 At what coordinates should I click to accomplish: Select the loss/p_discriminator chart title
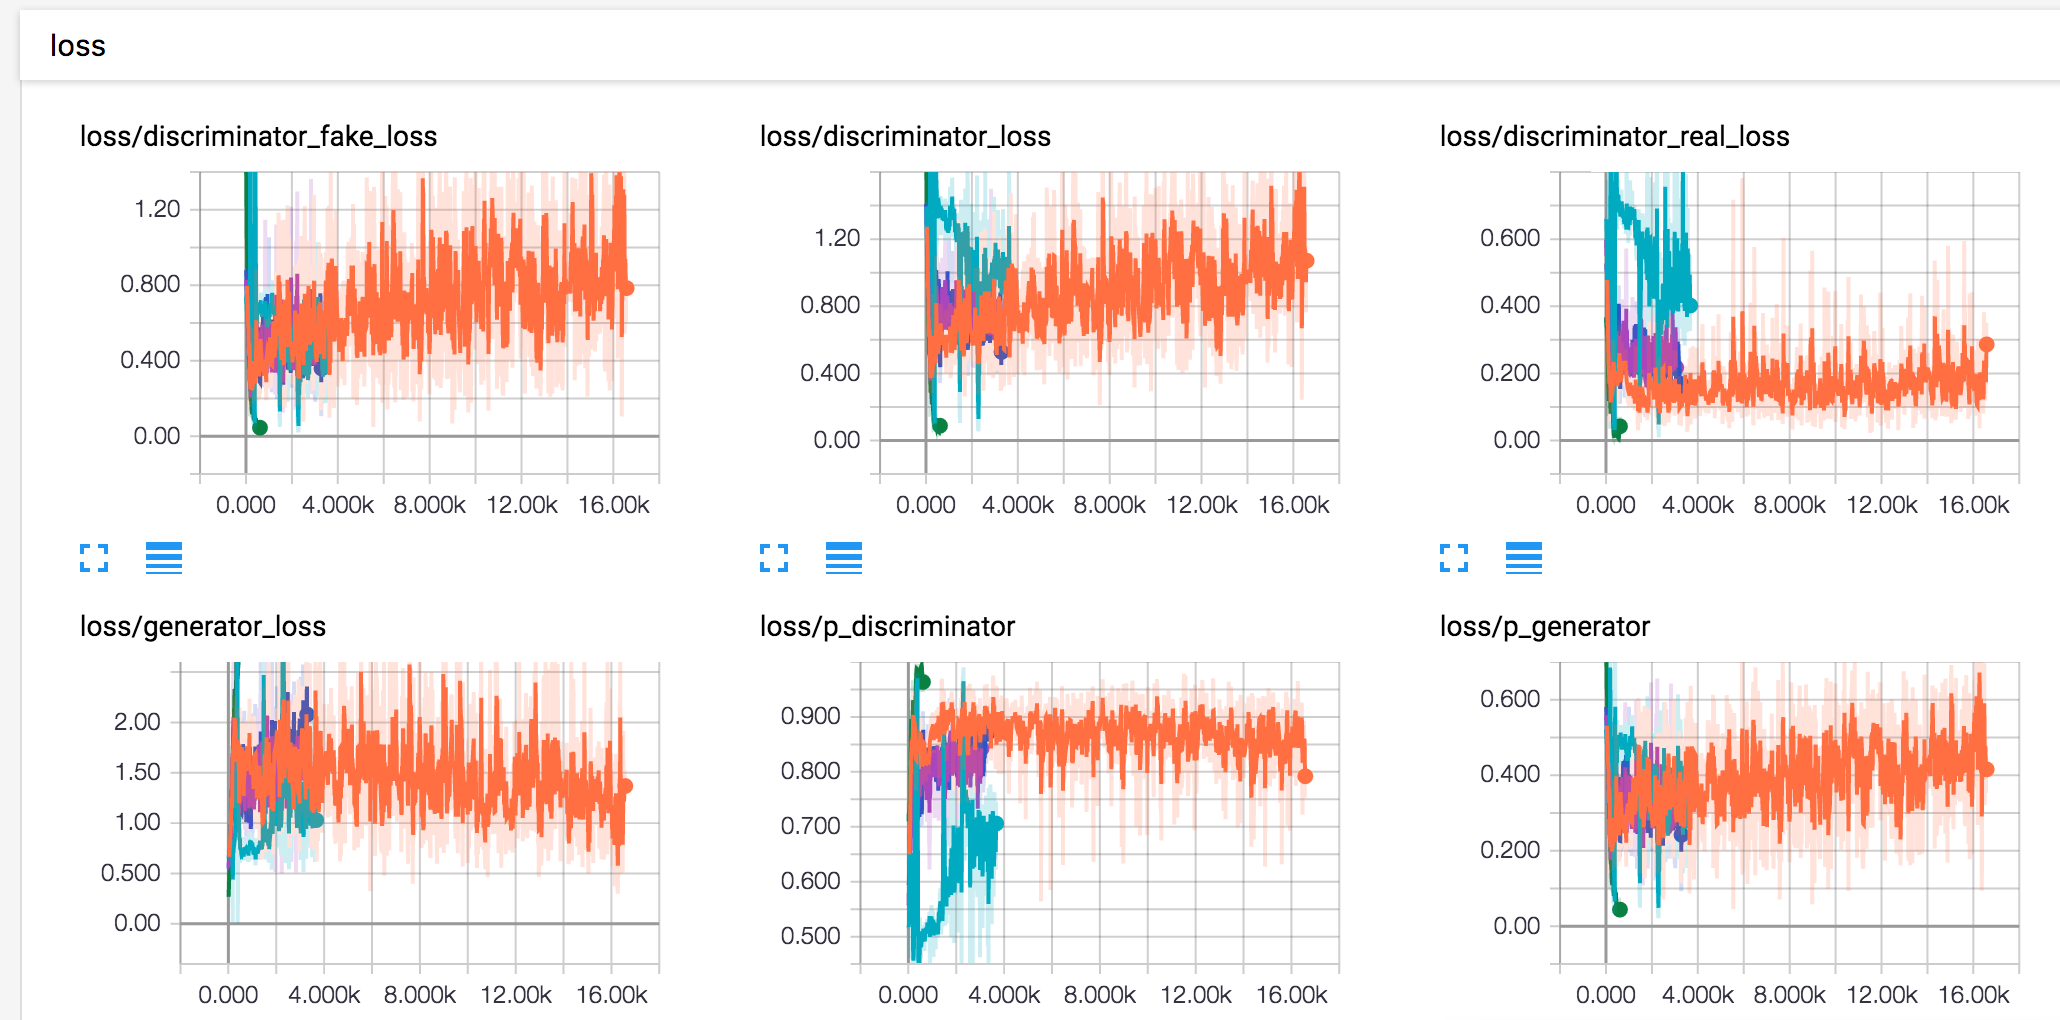[887, 626]
